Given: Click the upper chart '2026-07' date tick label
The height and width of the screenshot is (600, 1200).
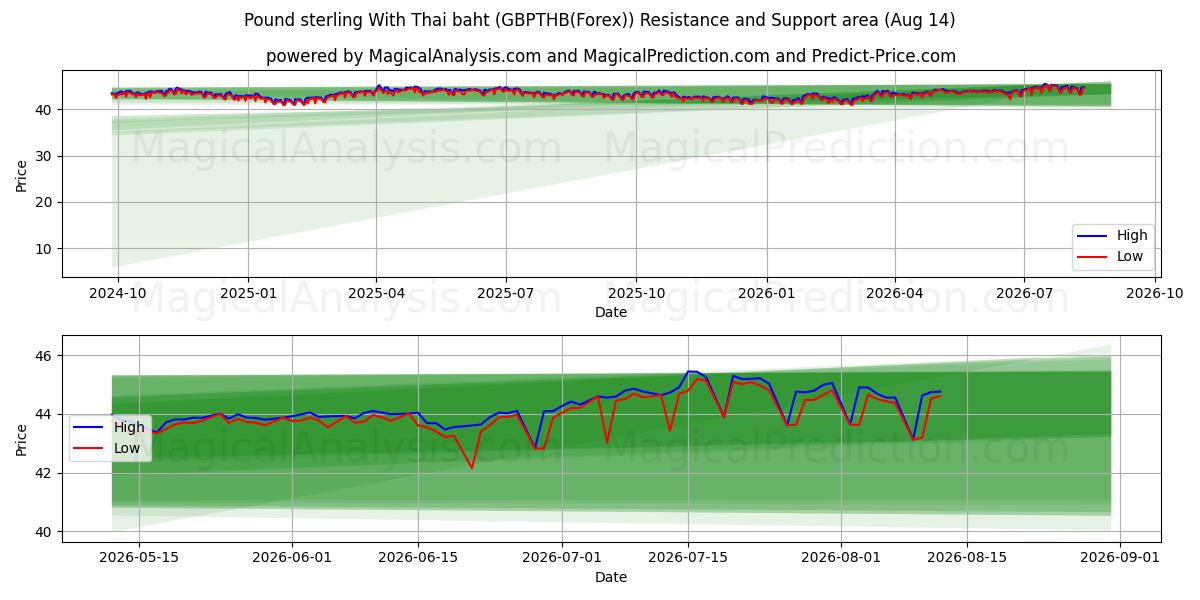Looking at the screenshot, I should [1023, 294].
